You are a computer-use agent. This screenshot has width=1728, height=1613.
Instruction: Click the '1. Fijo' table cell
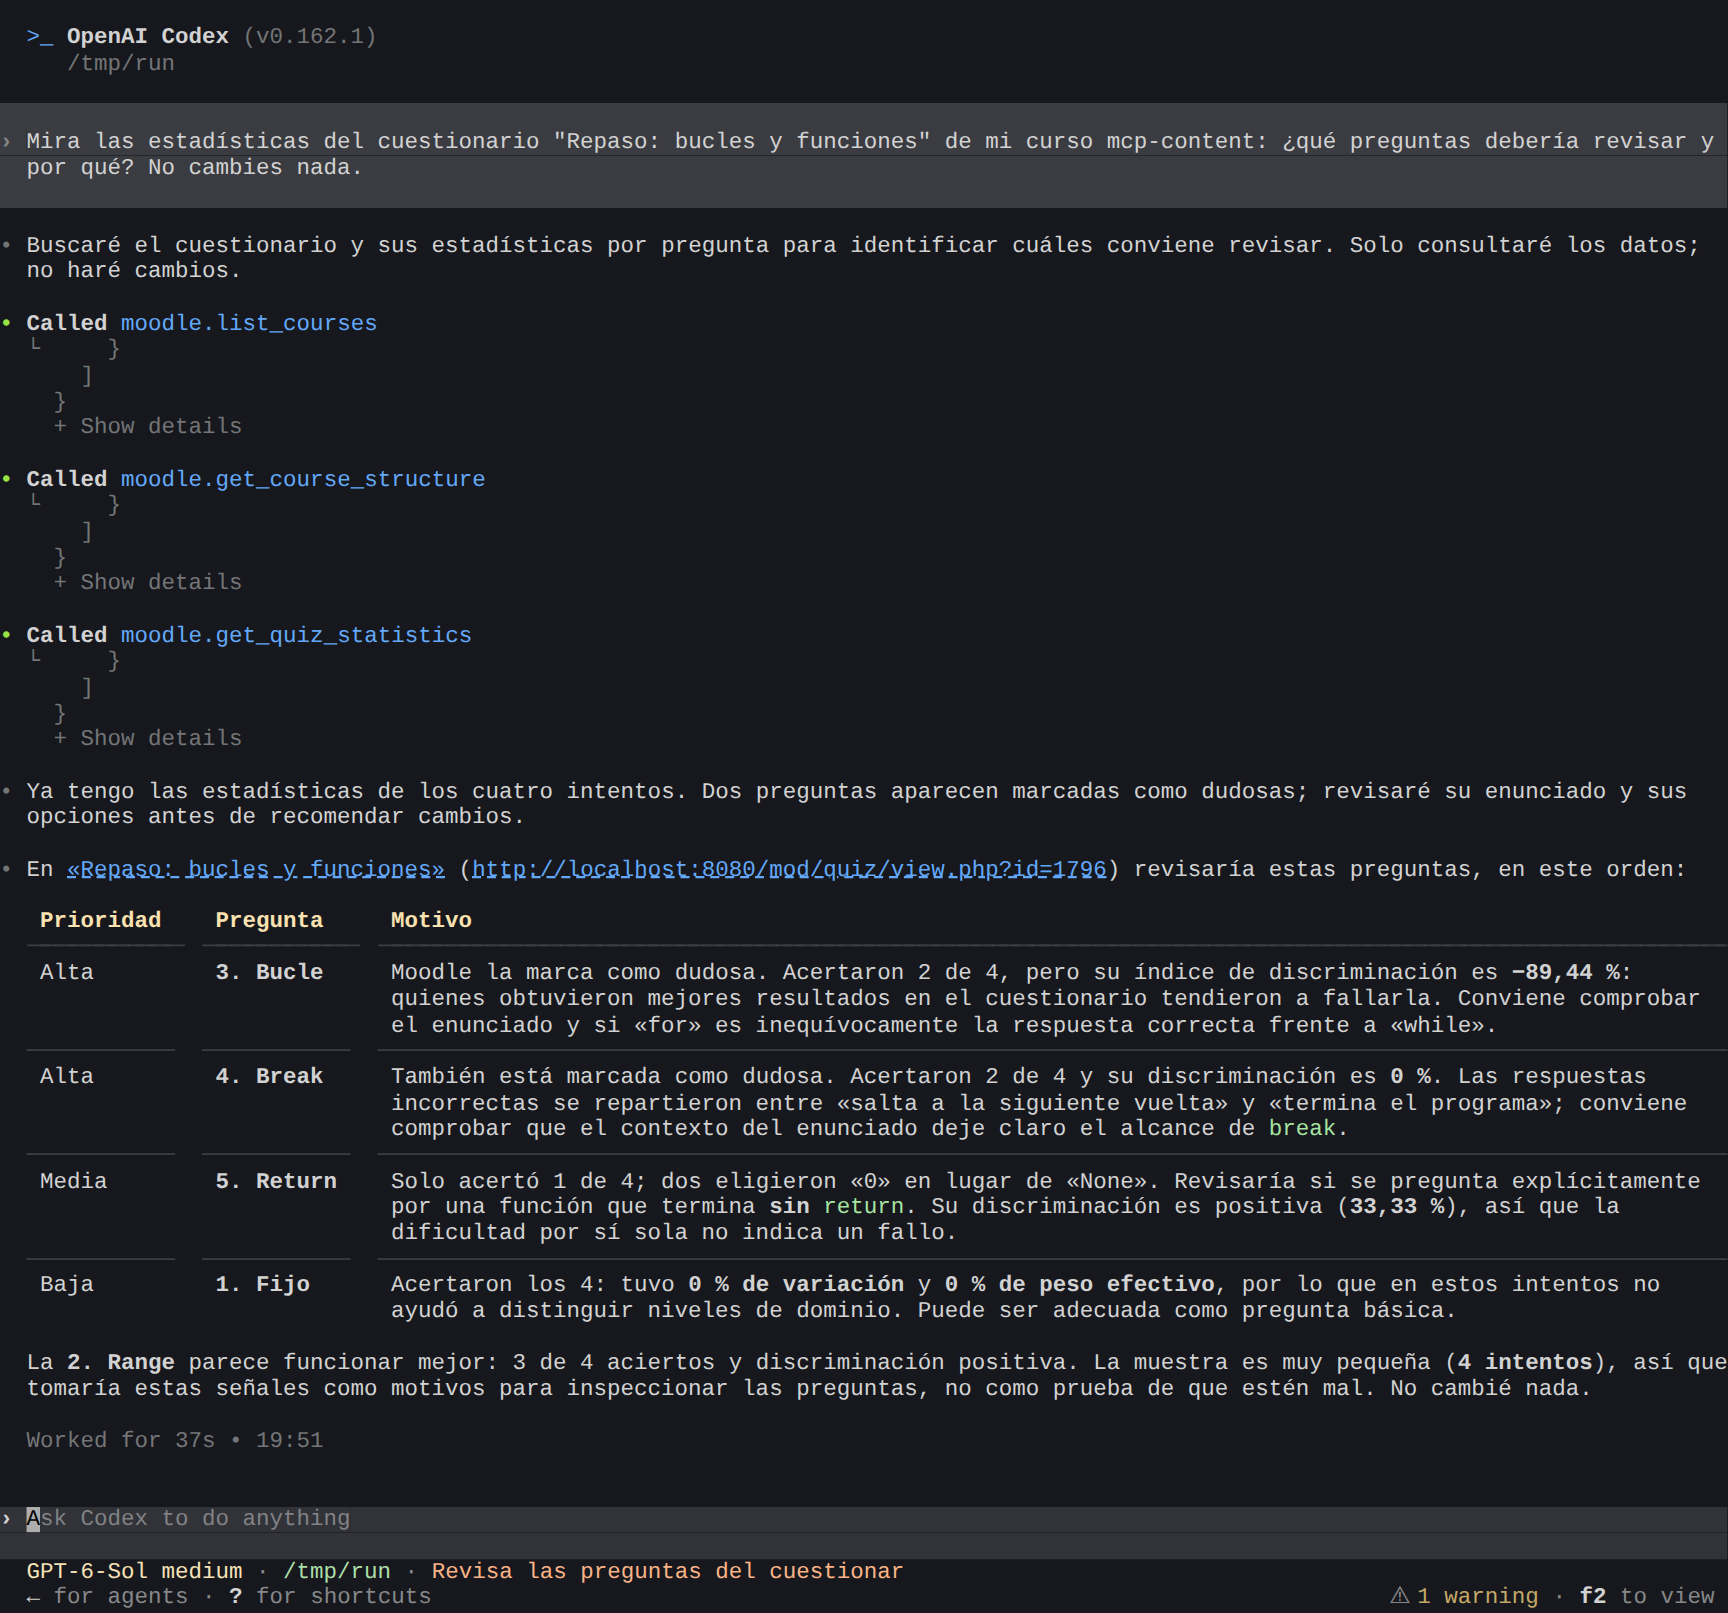tap(263, 1284)
